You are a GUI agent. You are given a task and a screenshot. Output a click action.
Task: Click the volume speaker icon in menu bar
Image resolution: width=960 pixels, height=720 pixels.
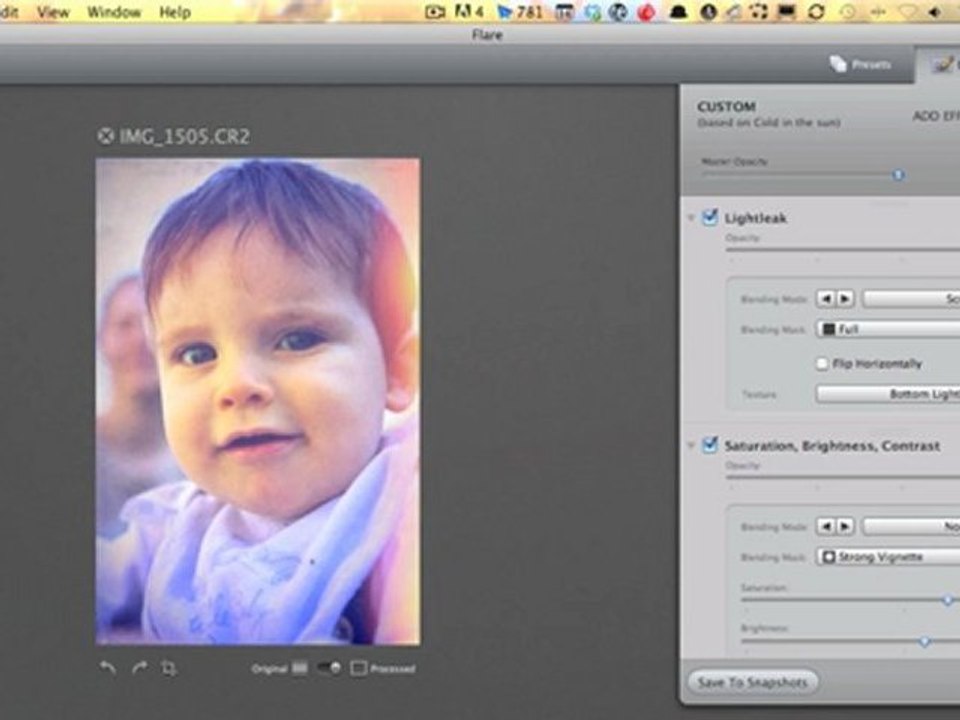tap(935, 12)
